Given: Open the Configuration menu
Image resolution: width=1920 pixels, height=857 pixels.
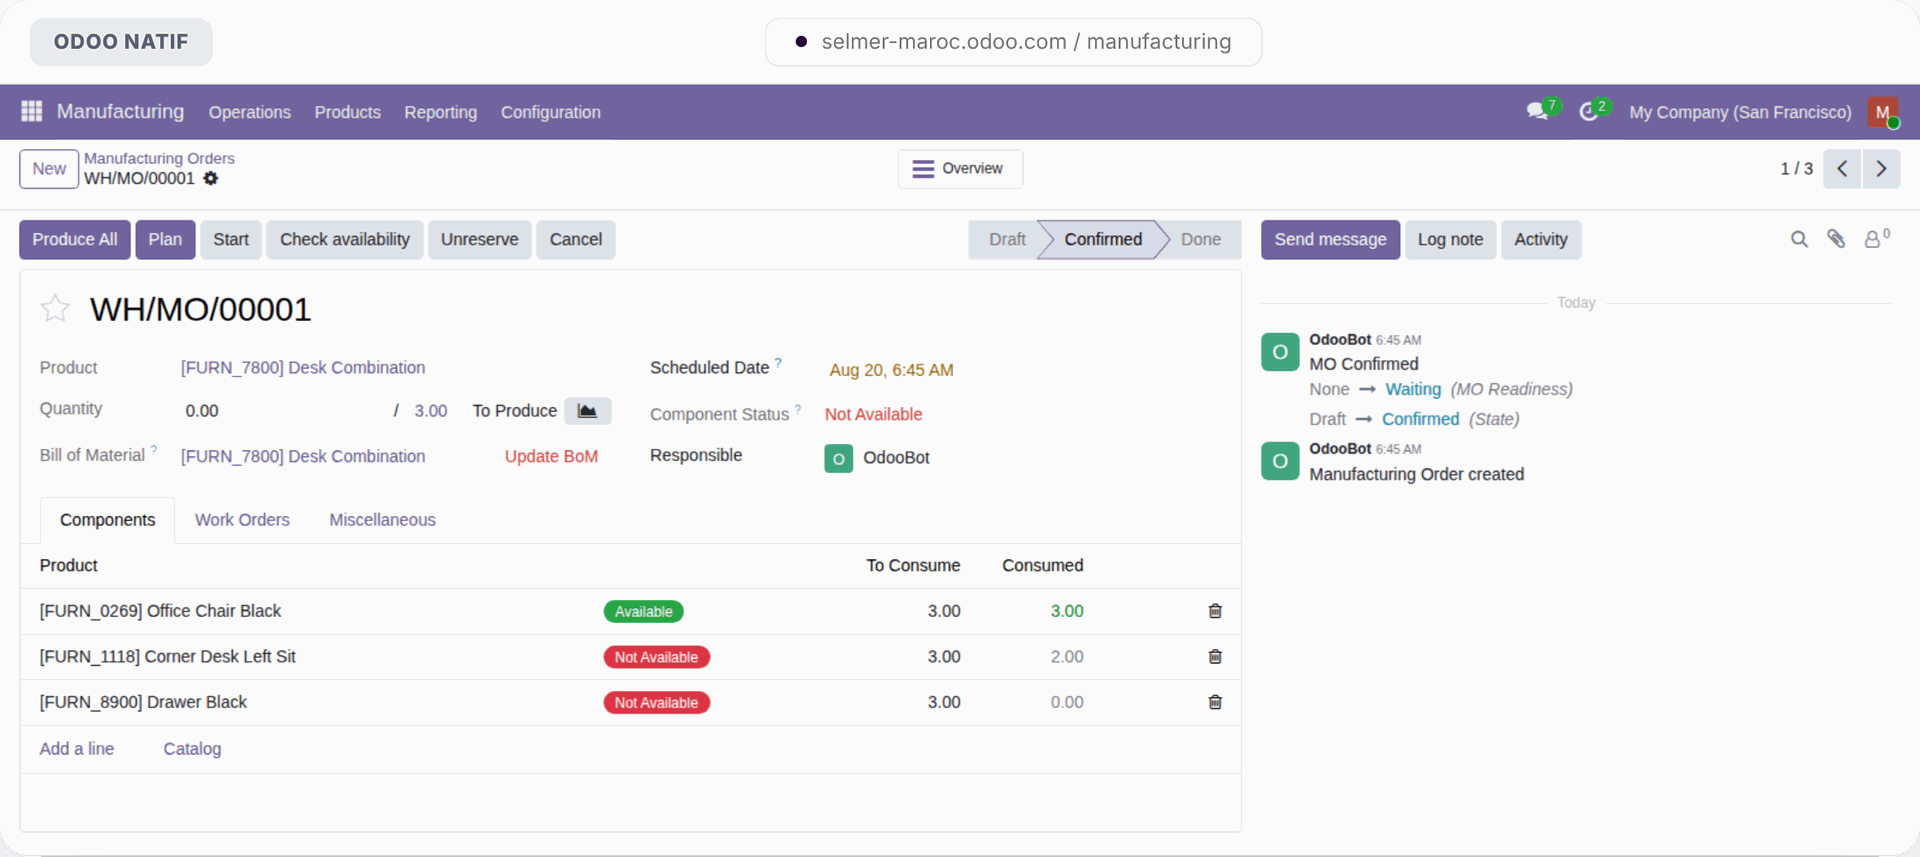Looking at the screenshot, I should pyautogui.click(x=551, y=112).
